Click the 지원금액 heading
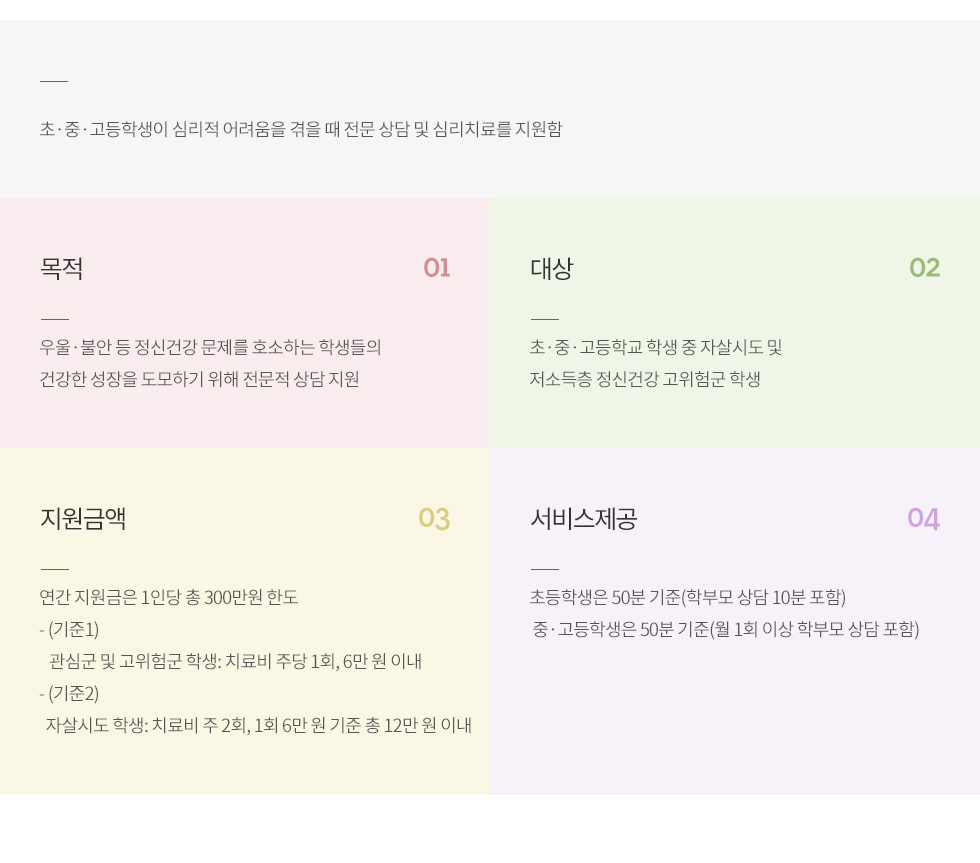 pyautogui.click(x=83, y=519)
